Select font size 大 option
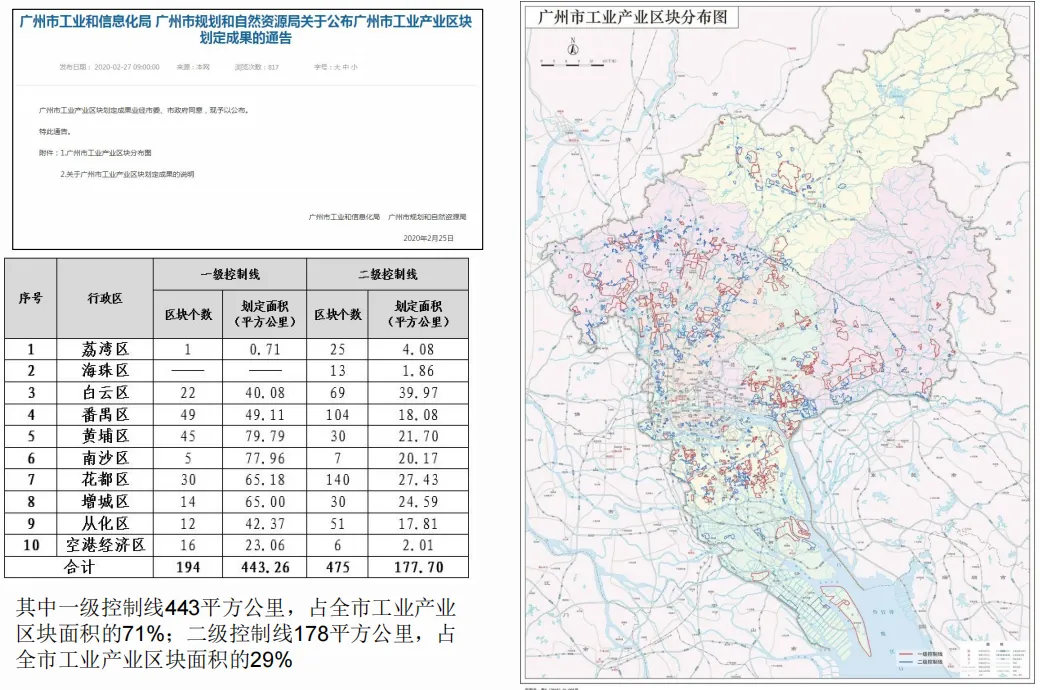 pyautogui.click(x=337, y=67)
